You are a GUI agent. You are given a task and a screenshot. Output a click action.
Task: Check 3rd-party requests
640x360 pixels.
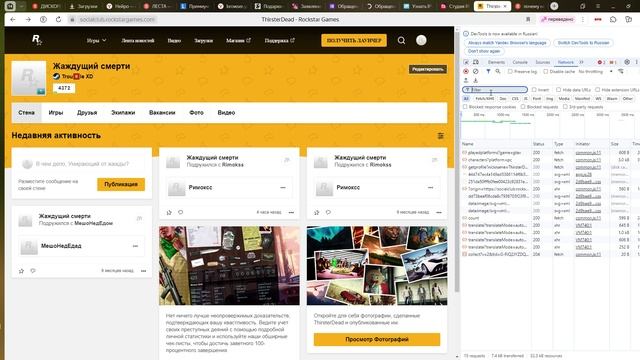point(565,107)
